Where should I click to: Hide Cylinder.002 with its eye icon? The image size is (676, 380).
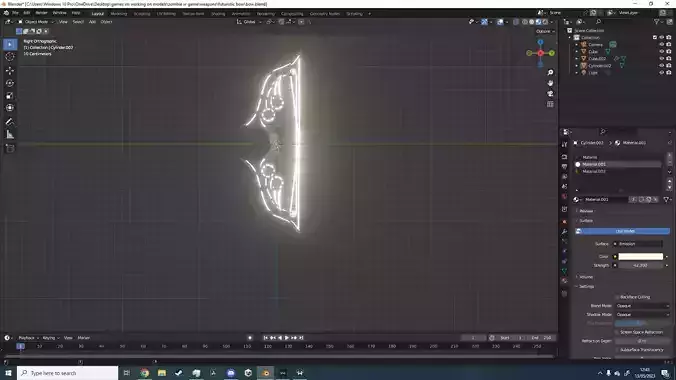click(x=662, y=66)
